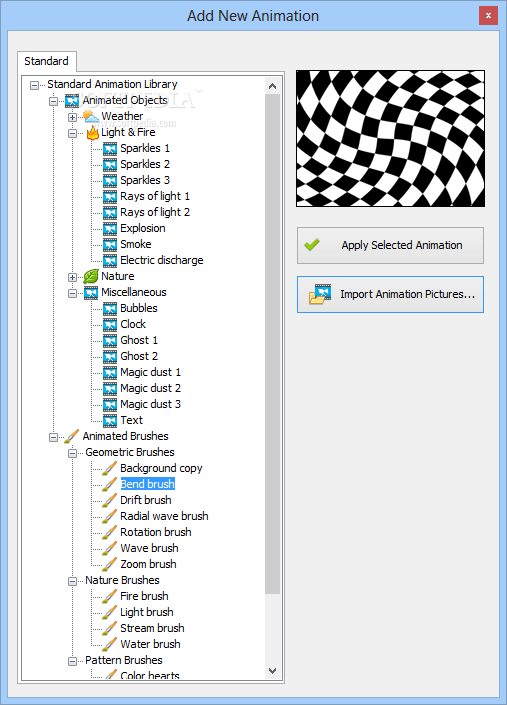Click the checkerboard animation preview
507x705 pixels.
[x=390, y=138]
